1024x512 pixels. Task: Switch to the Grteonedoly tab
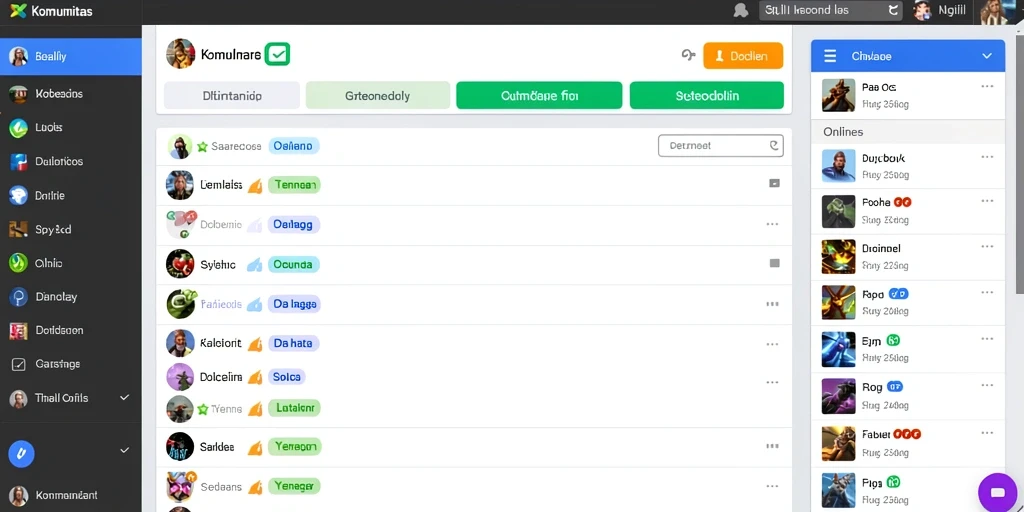[377, 95]
